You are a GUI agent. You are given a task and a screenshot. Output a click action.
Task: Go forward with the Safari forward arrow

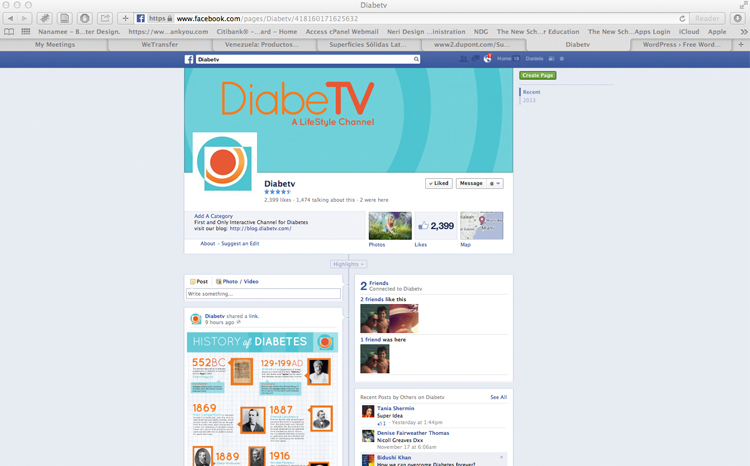[x=24, y=18]
